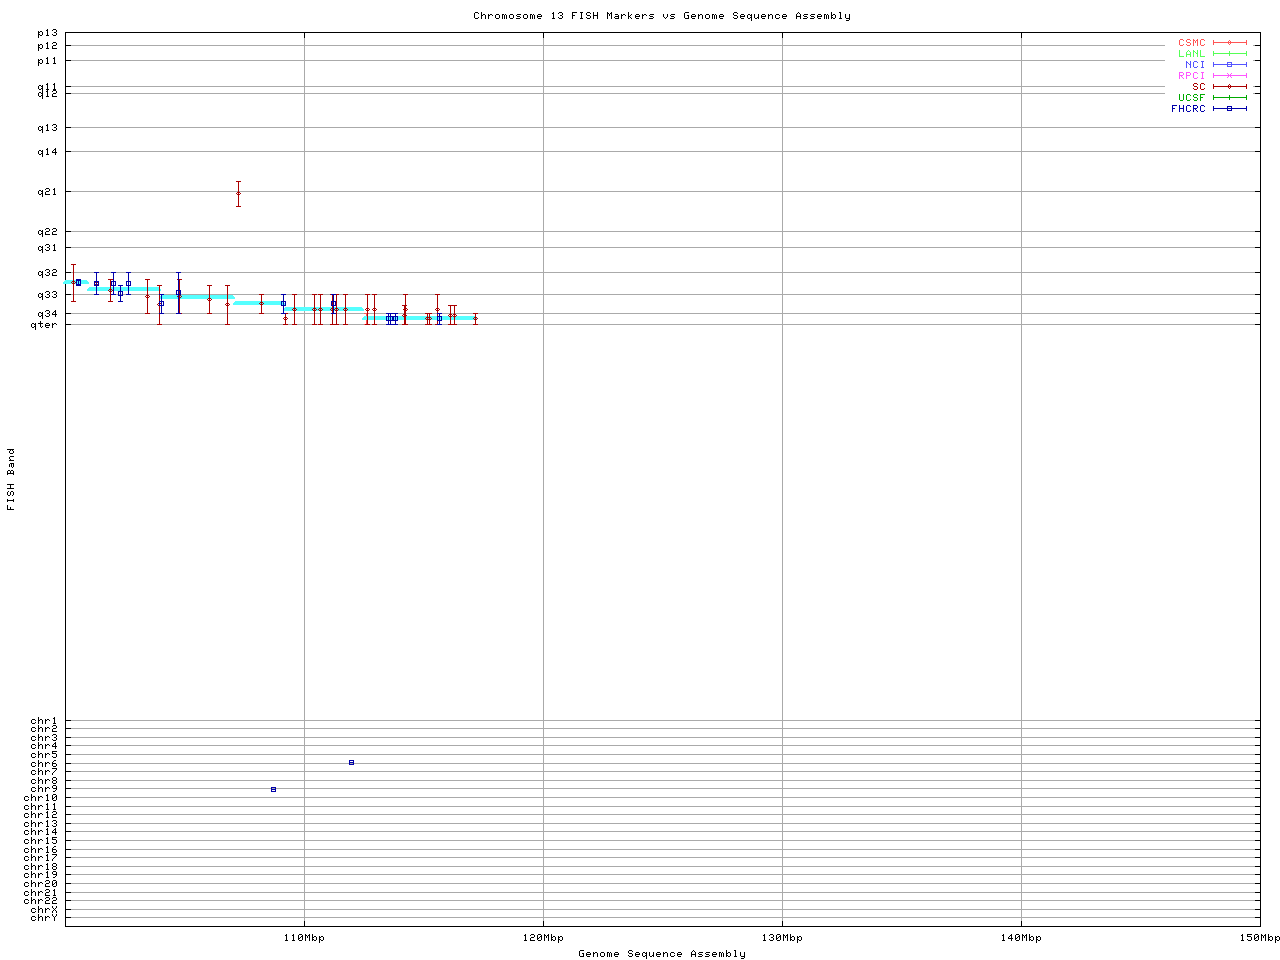Click the 120Mbp x-axis tick label
Viewport: 1280px width, 960px height.
tap(543, 938)
